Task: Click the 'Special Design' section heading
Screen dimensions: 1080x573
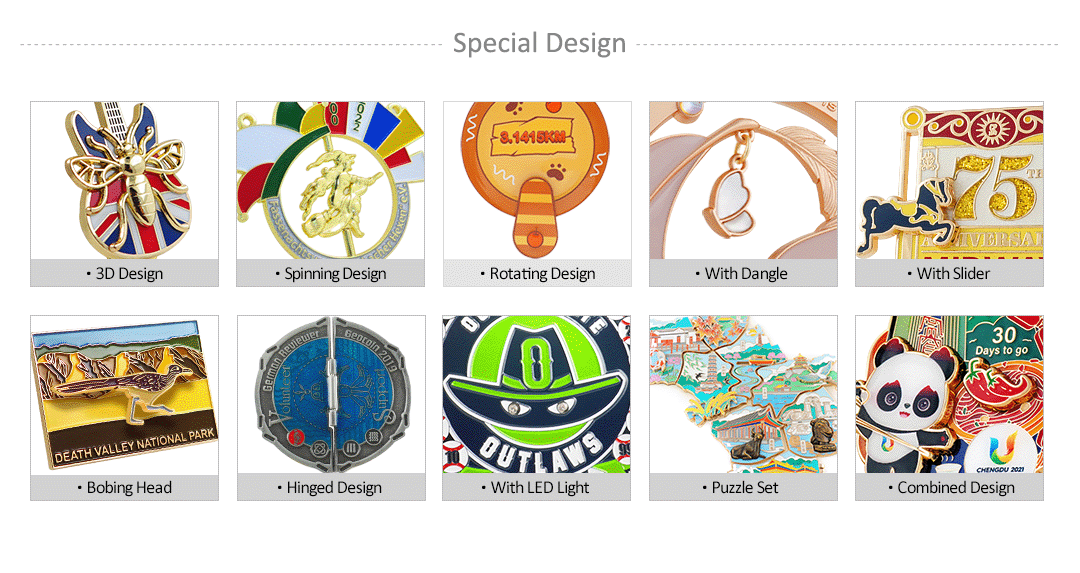Action: tap(539, 43)
